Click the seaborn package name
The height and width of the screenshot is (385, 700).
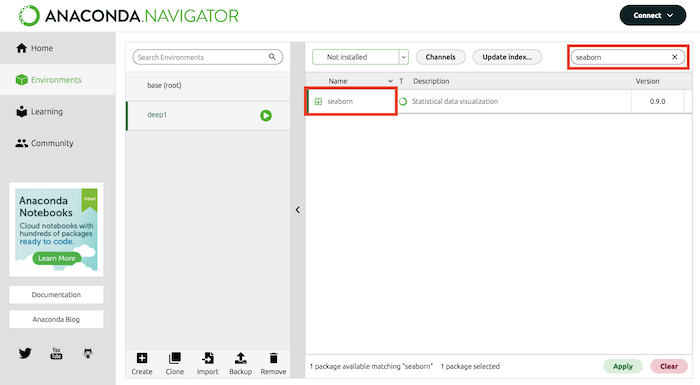point(340,101)
